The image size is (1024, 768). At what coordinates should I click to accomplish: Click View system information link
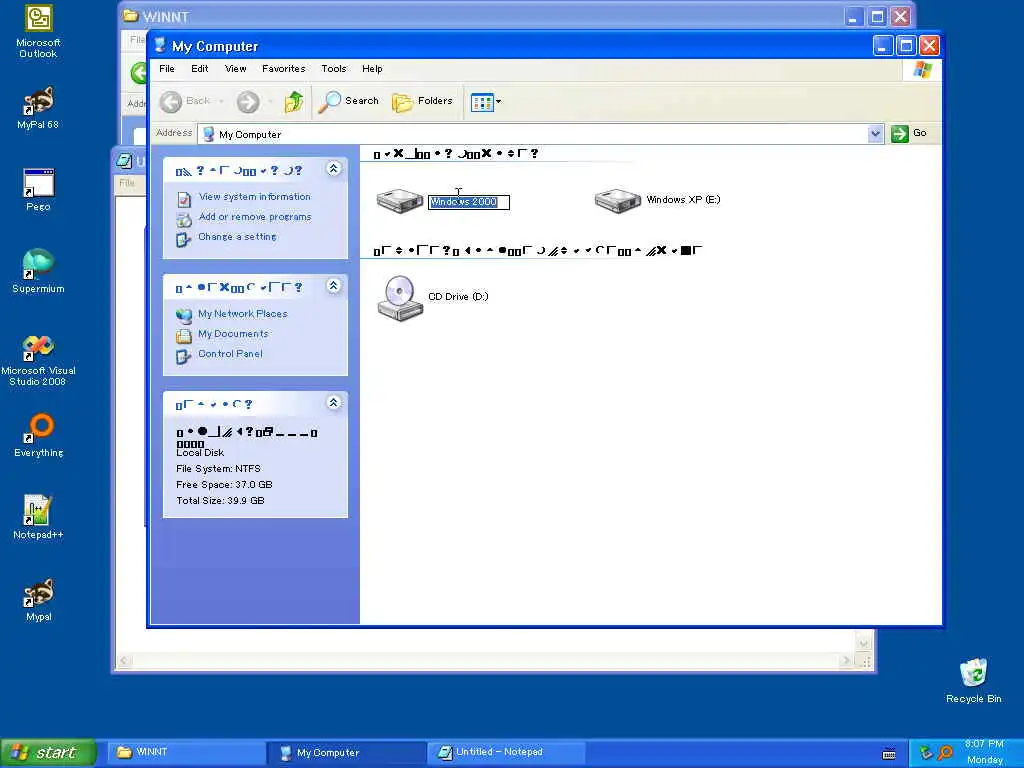[x=255, y=197]
